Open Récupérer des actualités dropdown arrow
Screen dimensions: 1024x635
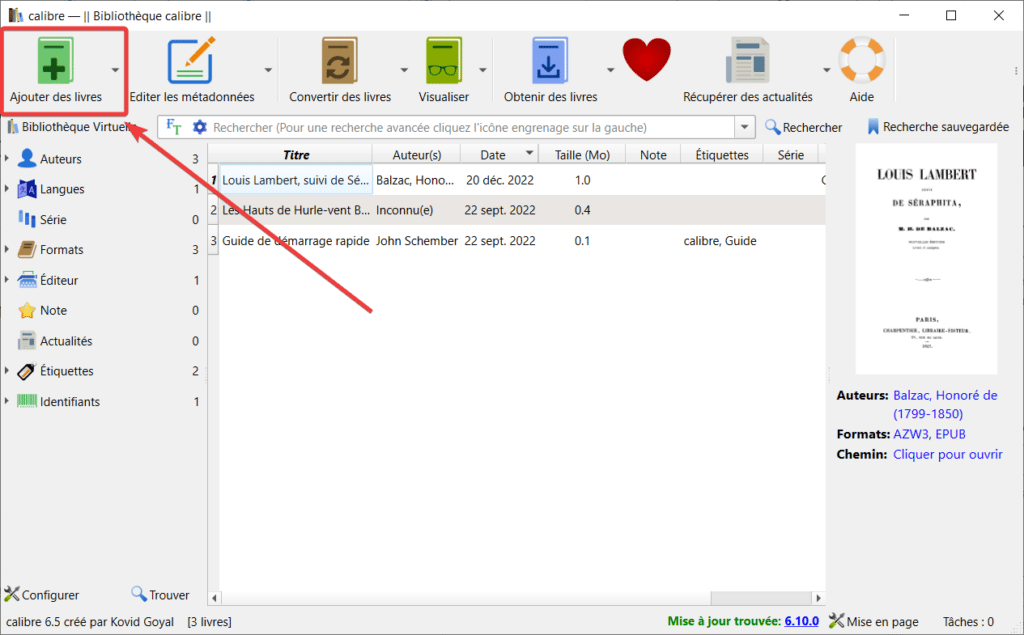(x=826, y=70)
